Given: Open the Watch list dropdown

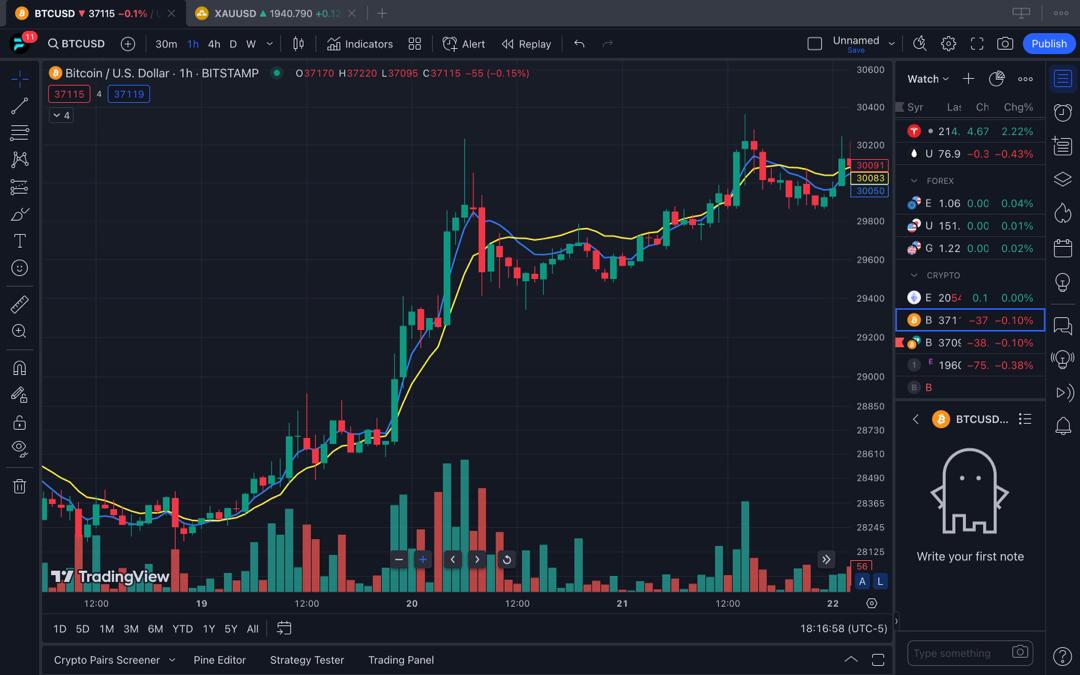Looking at the screenshot, I should pos(927,79).
